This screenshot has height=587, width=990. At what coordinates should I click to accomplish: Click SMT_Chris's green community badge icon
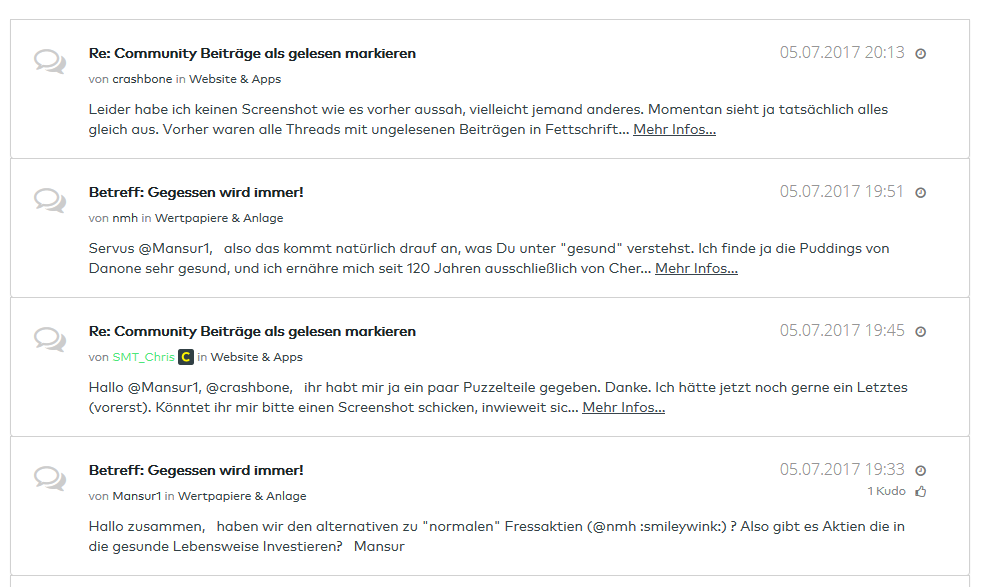(185, 356)
